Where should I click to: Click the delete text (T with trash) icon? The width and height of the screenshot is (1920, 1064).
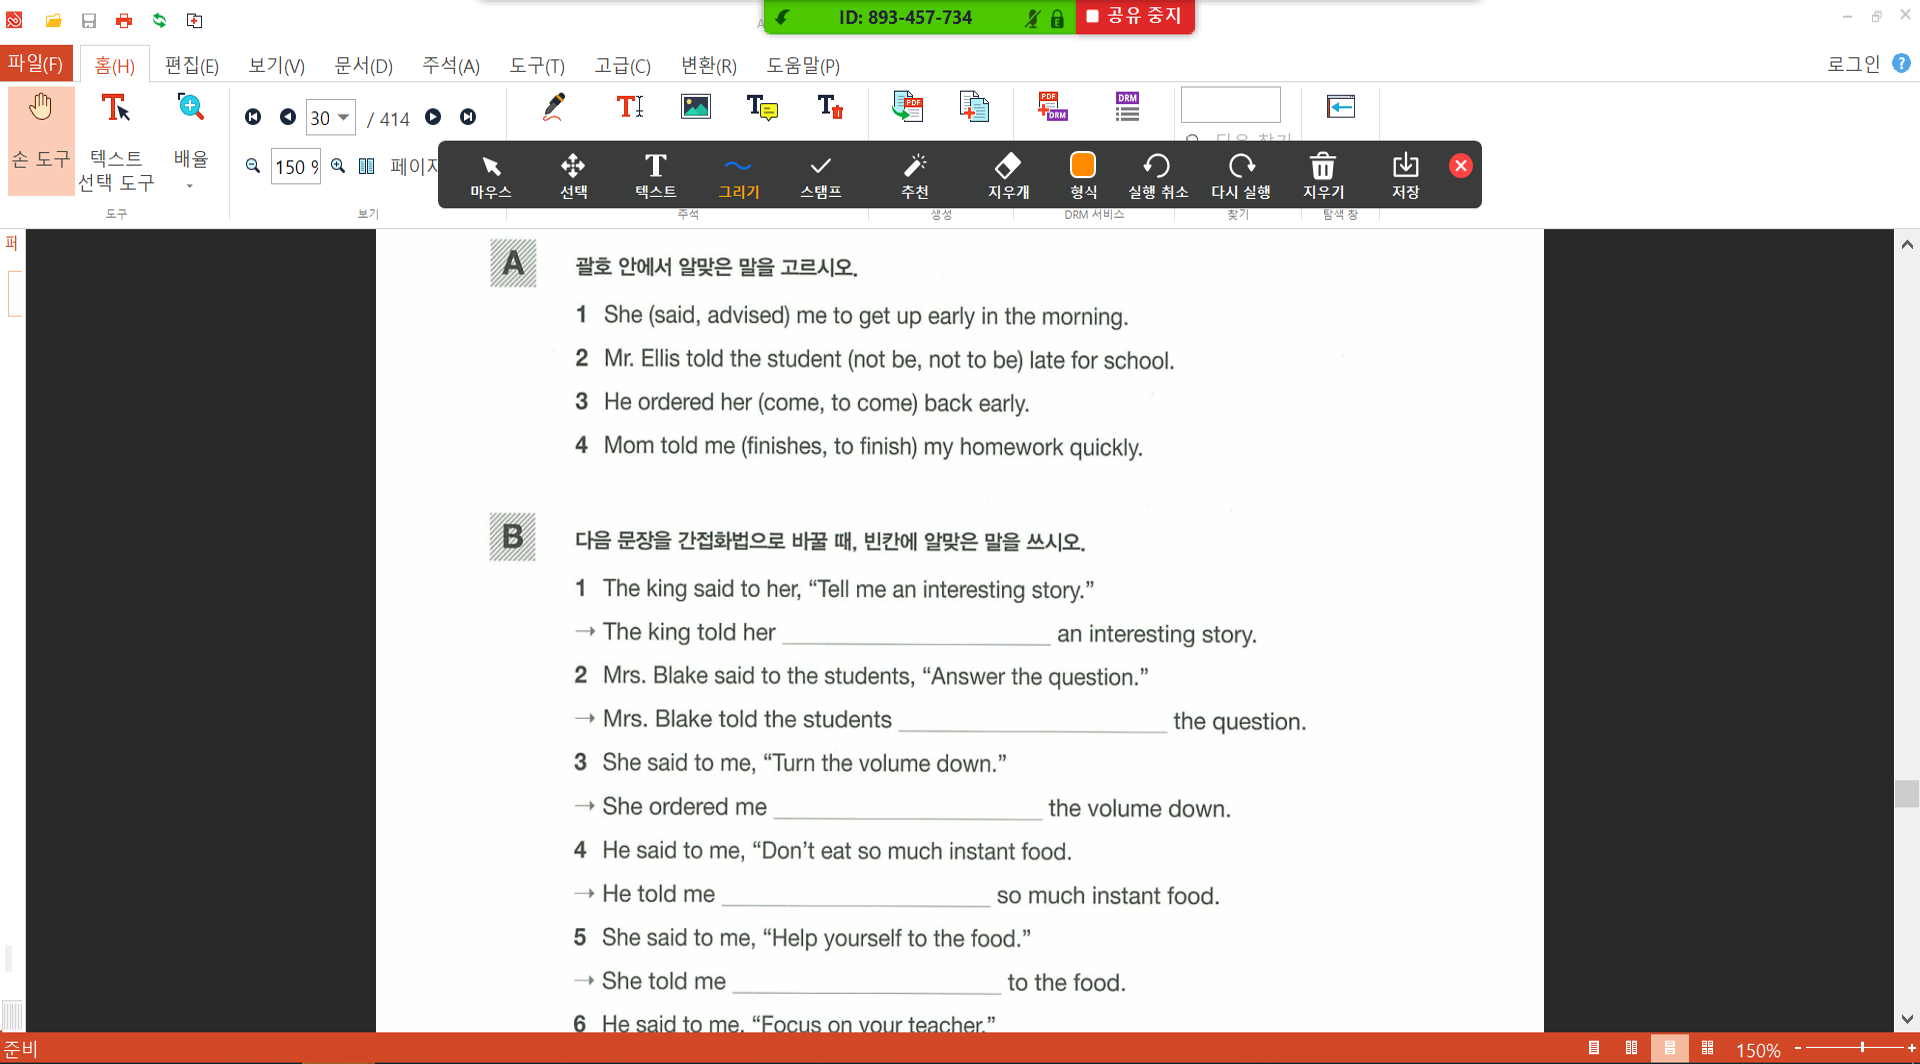coord(830,107)
